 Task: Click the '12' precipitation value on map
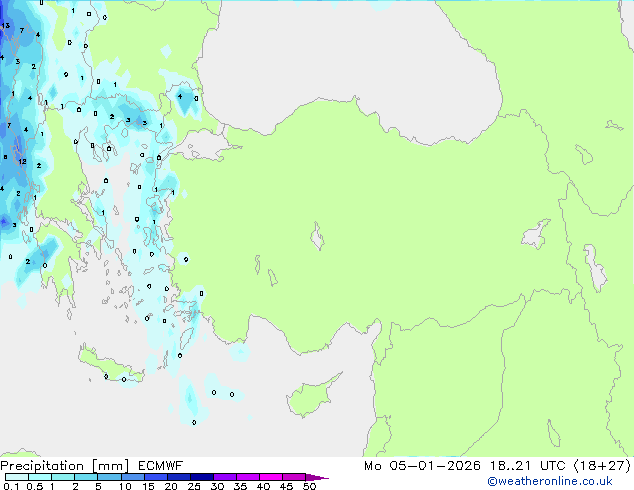click(x=22, y=161)
